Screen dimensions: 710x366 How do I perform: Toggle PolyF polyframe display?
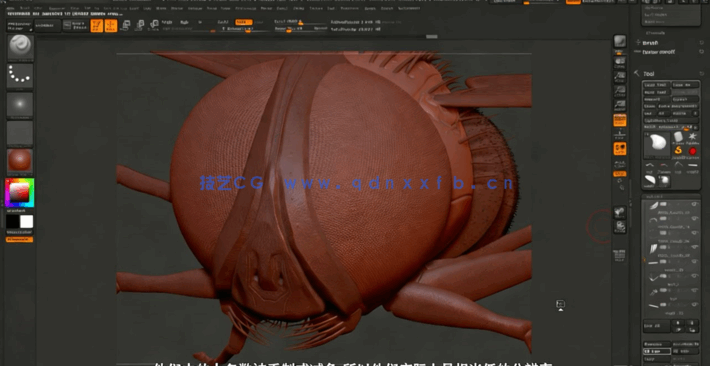(619, 255)
